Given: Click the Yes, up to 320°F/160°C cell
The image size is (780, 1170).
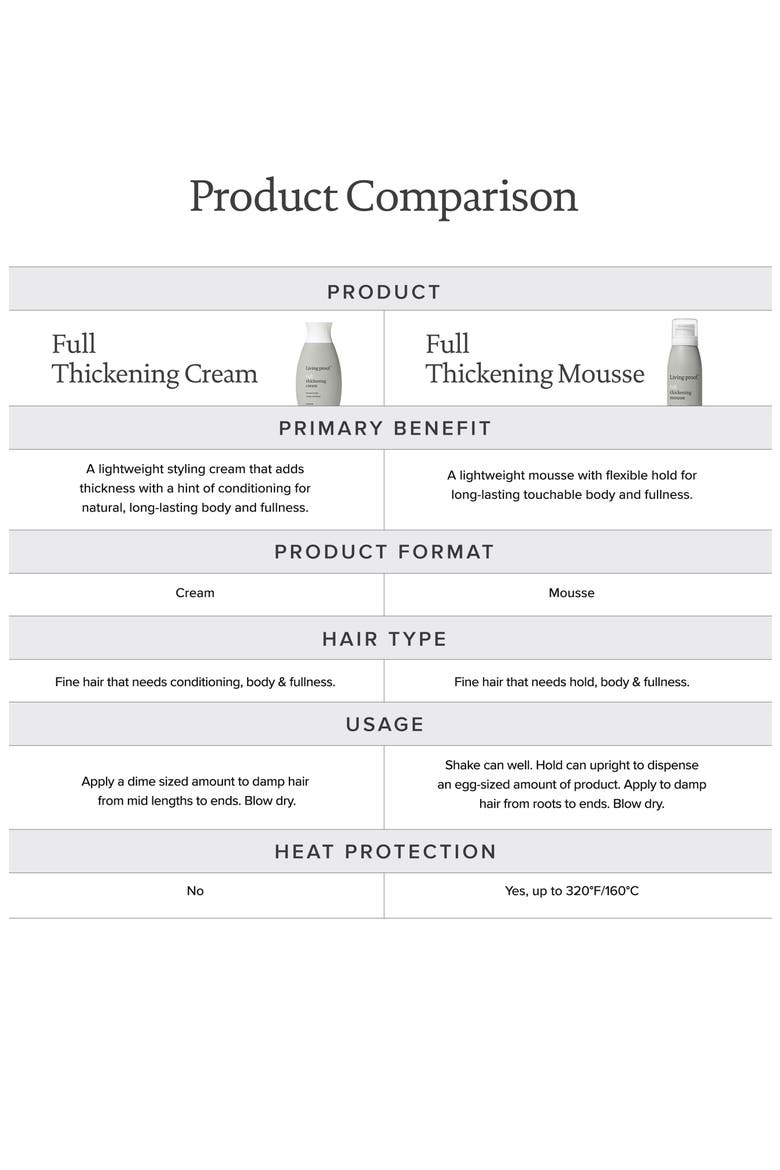Looking at the screenshot, I should click(x=572, y=891).
